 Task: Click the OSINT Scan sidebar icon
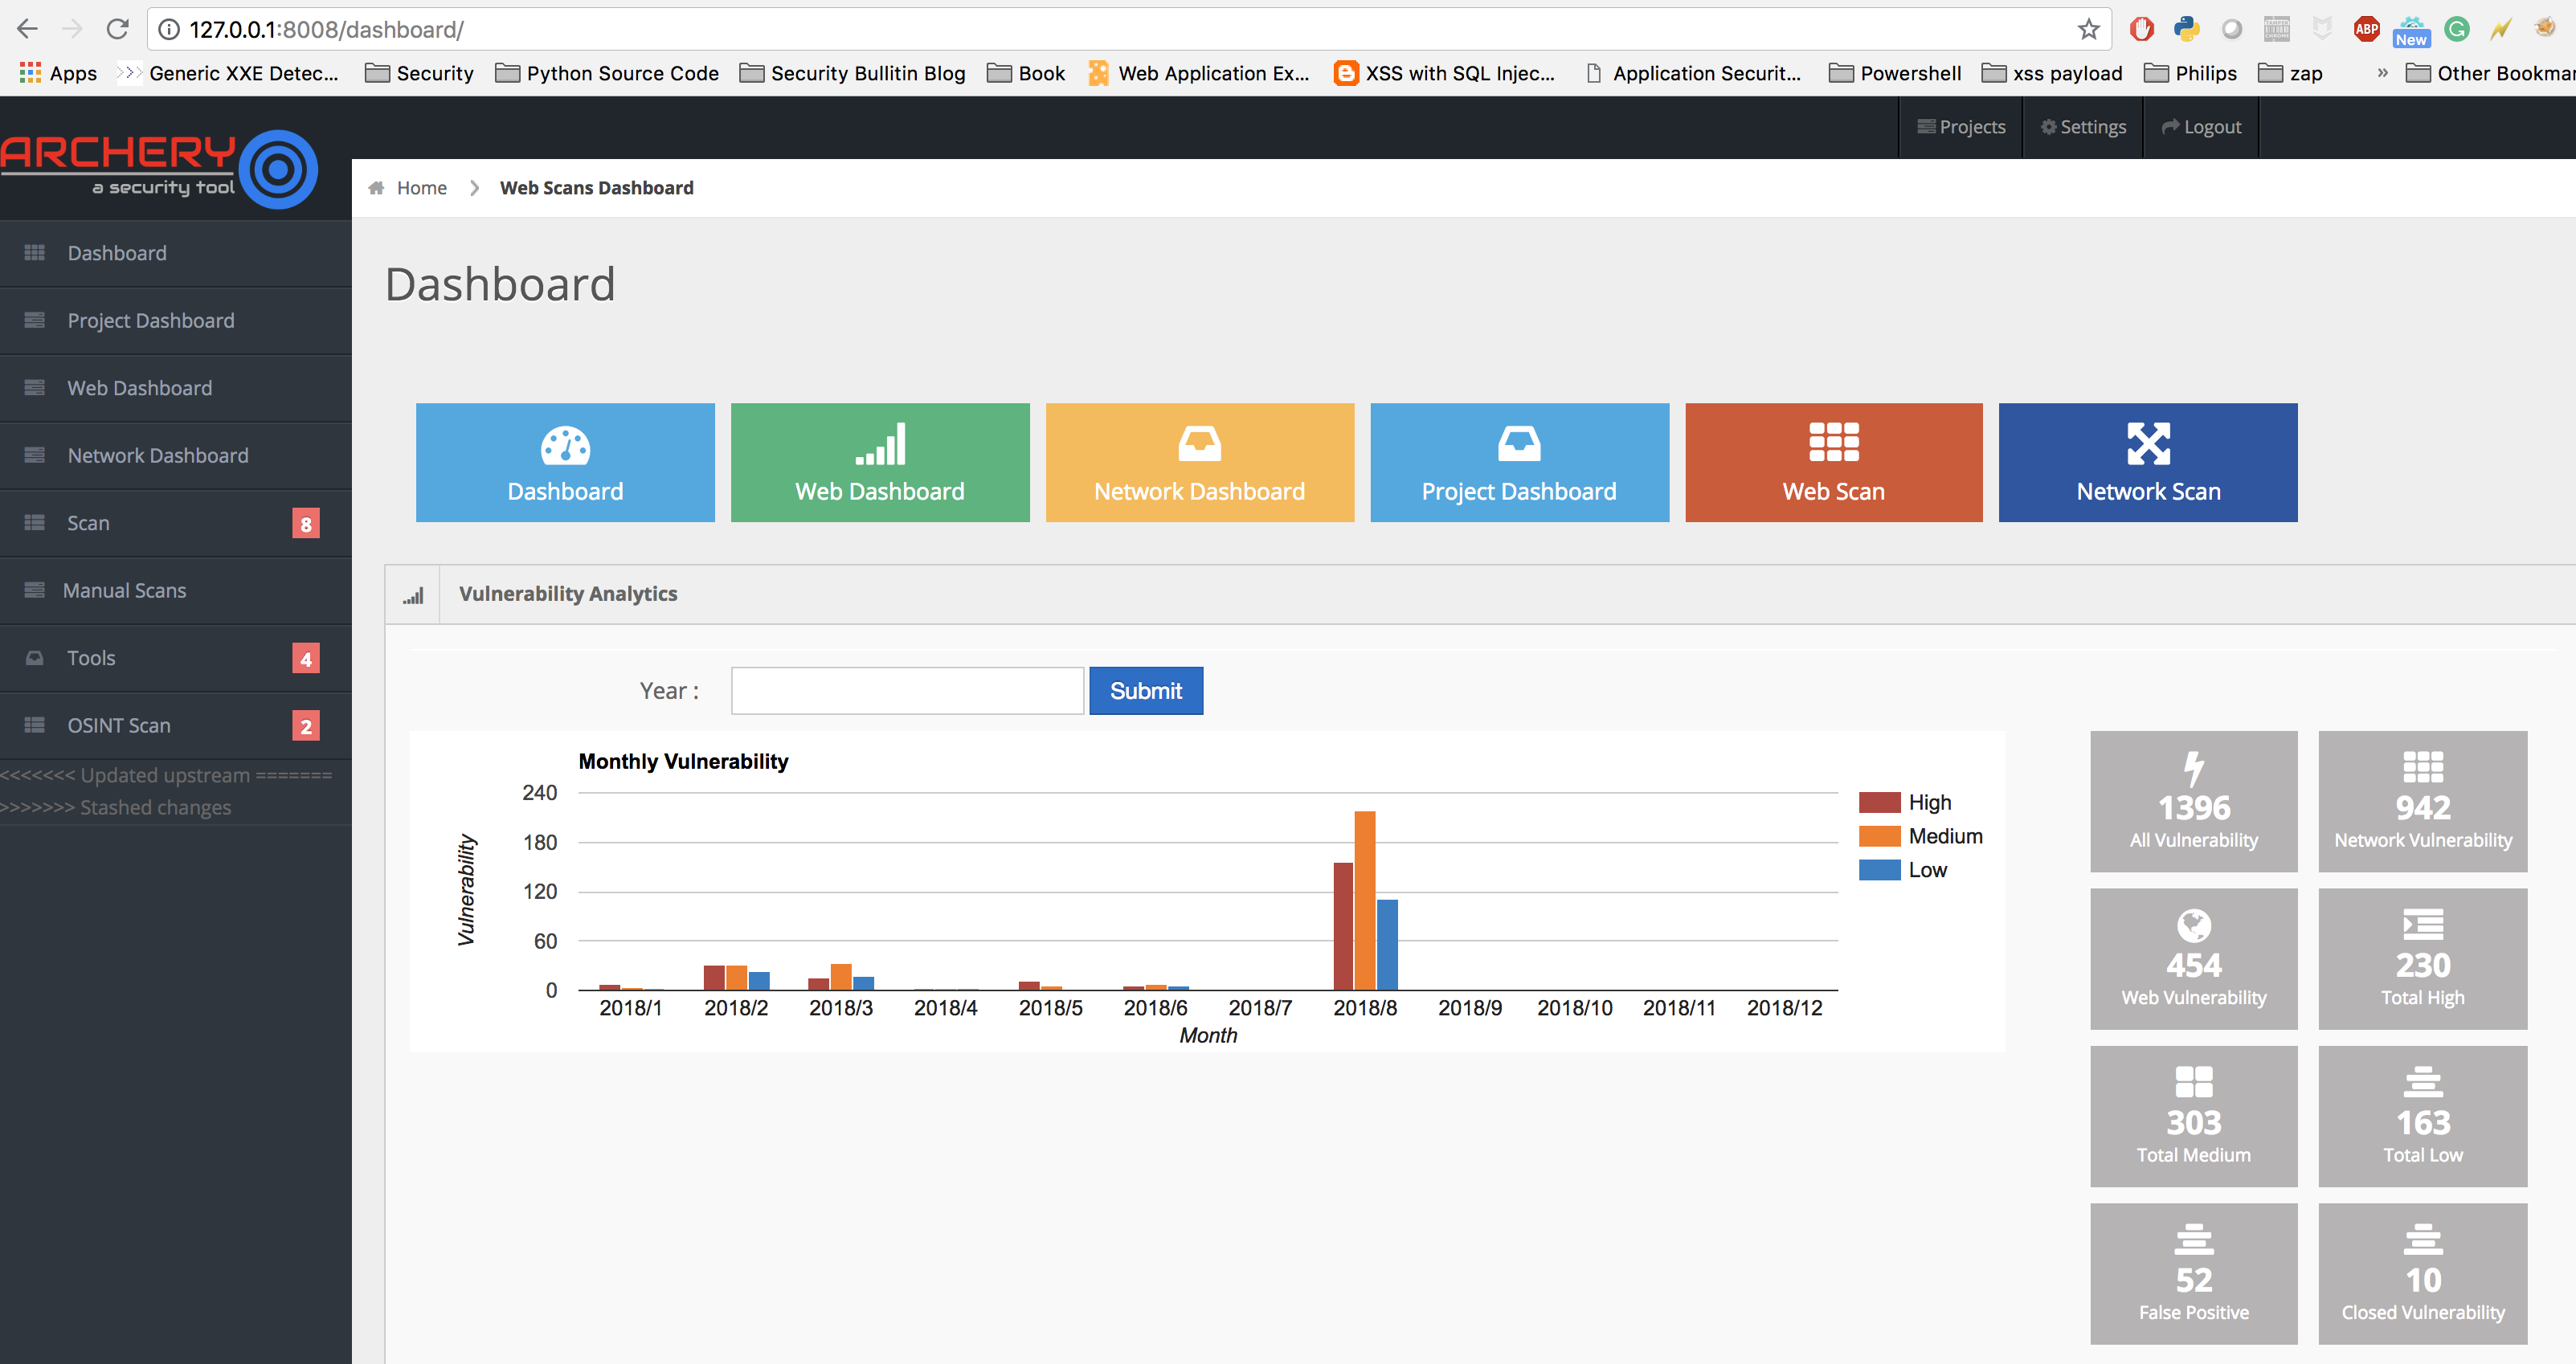click(x=35, y=725)
